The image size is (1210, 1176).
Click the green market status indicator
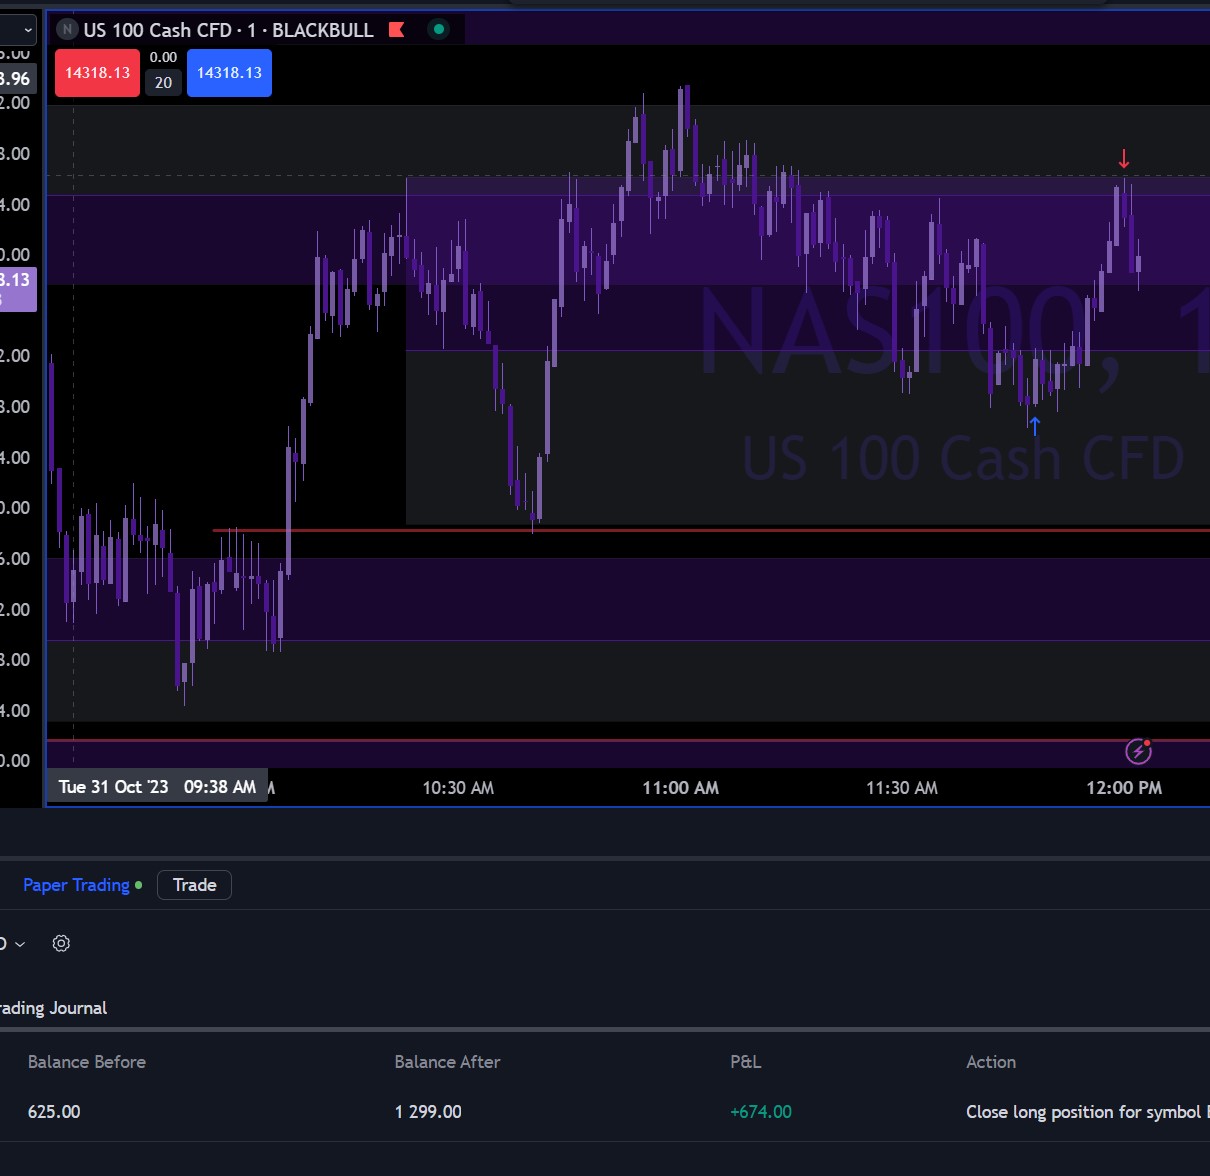click(438, 29)
